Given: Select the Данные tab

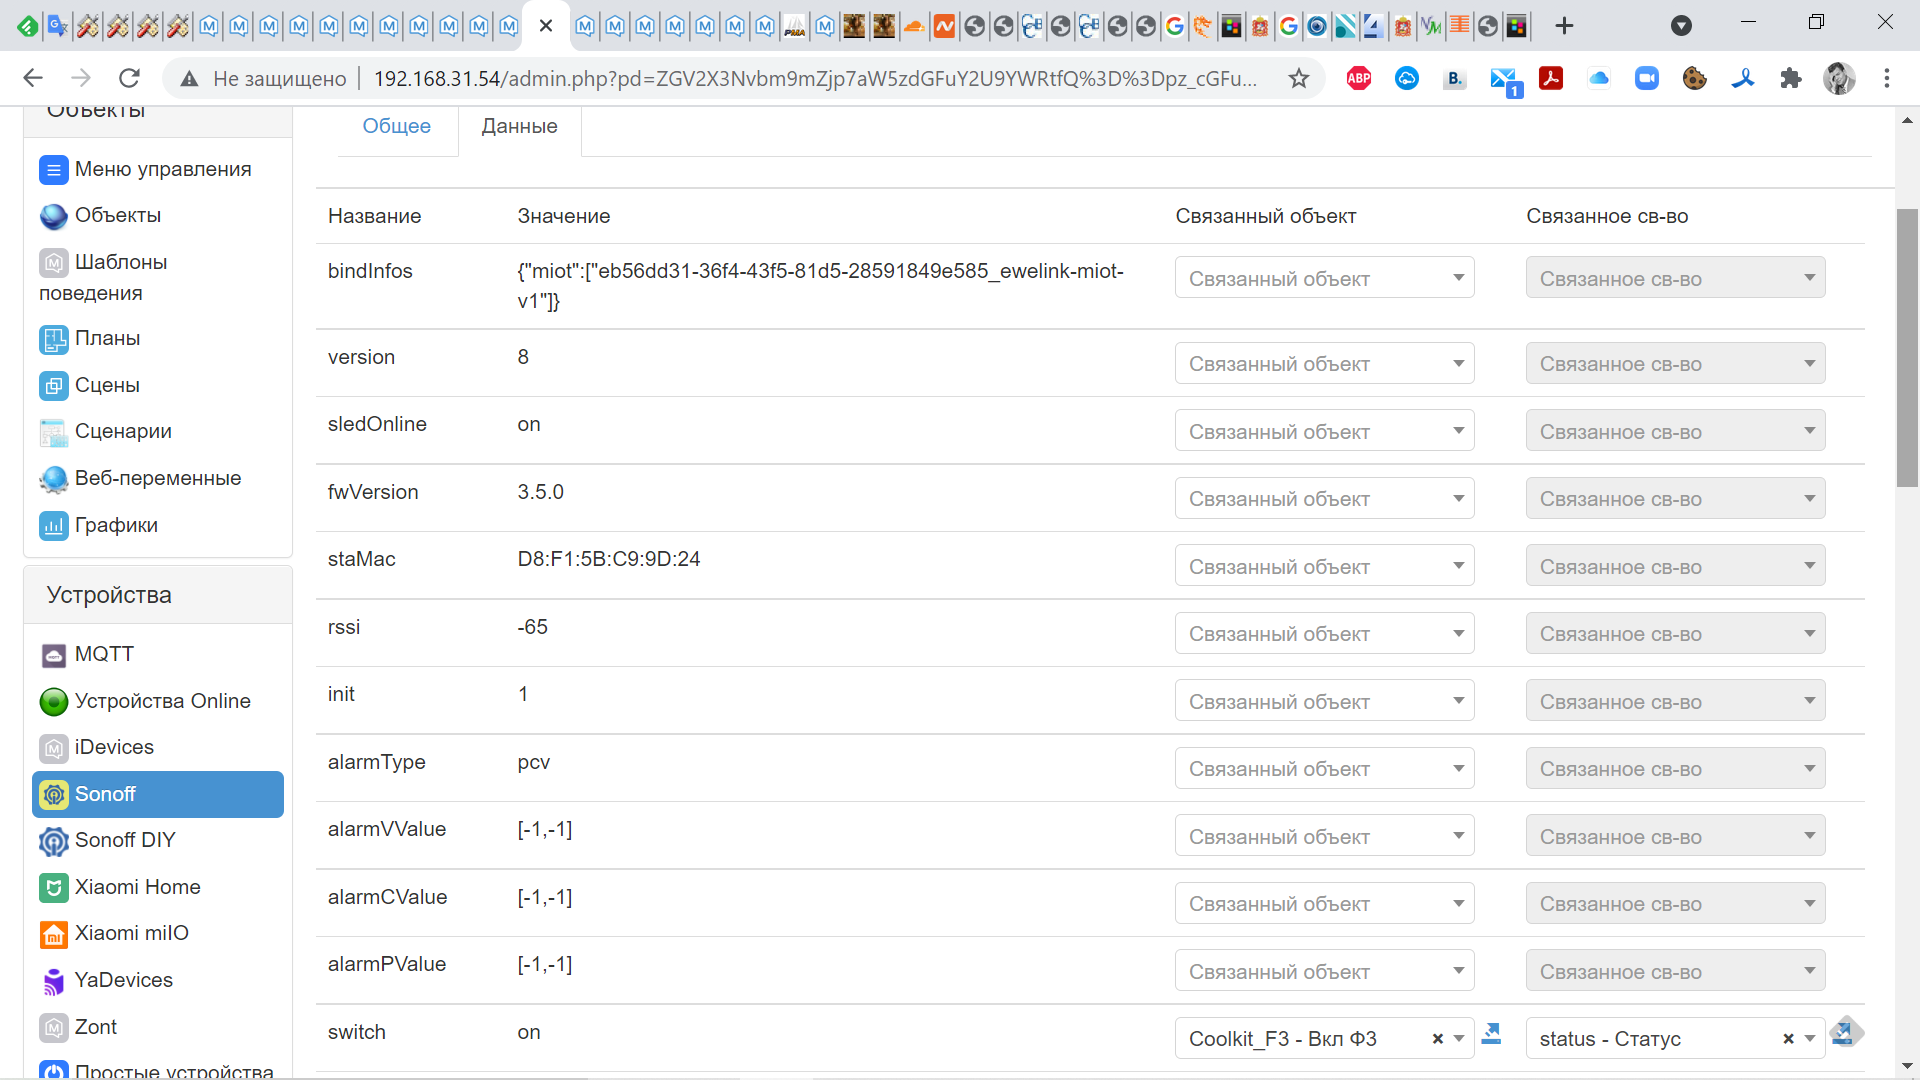Looking at the screenshot, I should [x=519, y=126].
